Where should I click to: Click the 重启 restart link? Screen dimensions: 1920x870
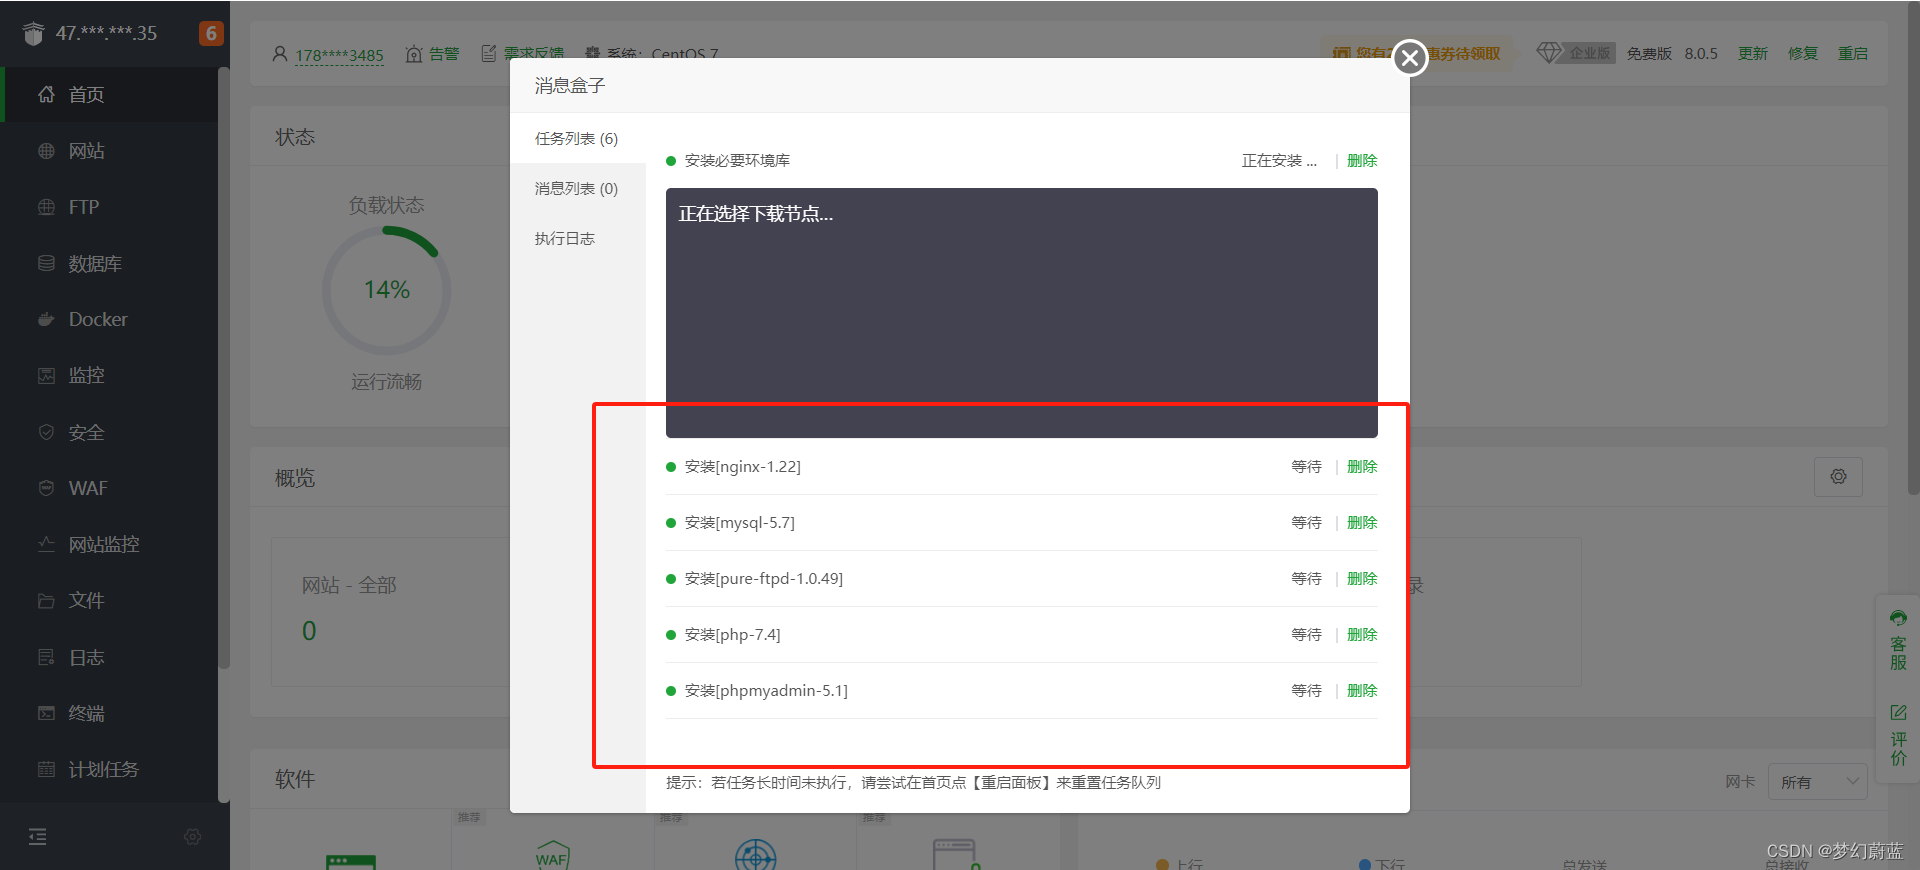coord(1853,54)
